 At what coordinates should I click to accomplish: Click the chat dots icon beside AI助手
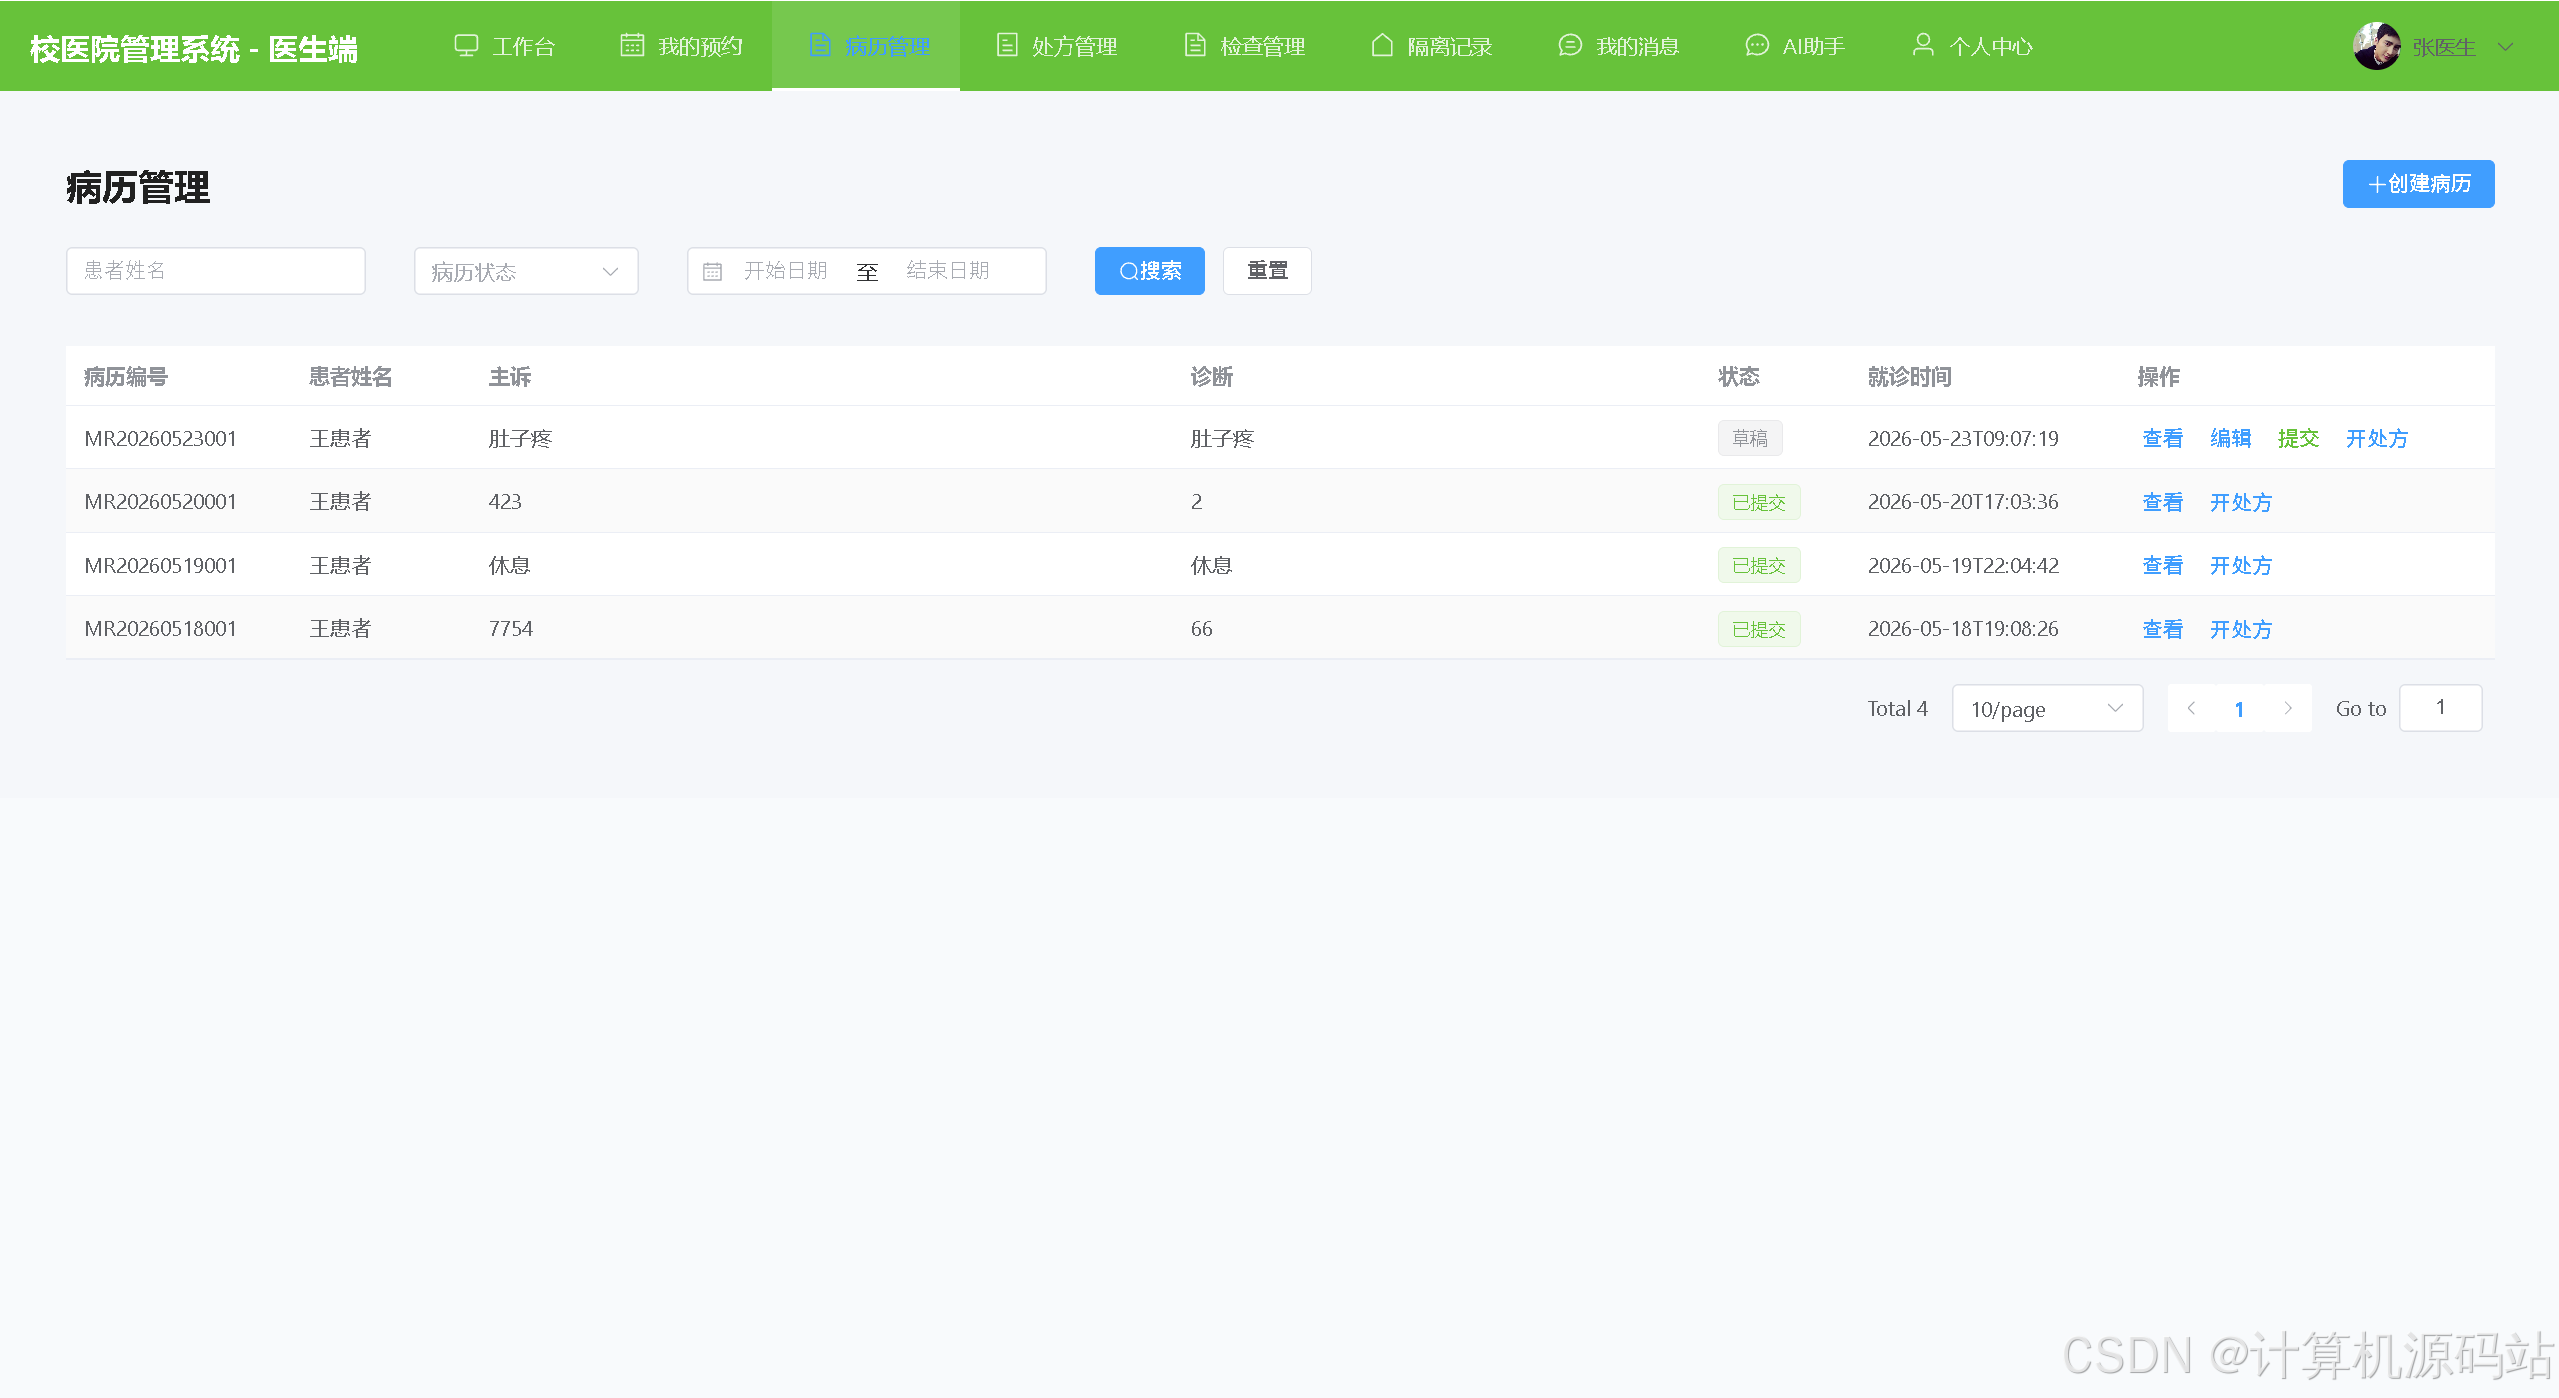click(1757, 46)
